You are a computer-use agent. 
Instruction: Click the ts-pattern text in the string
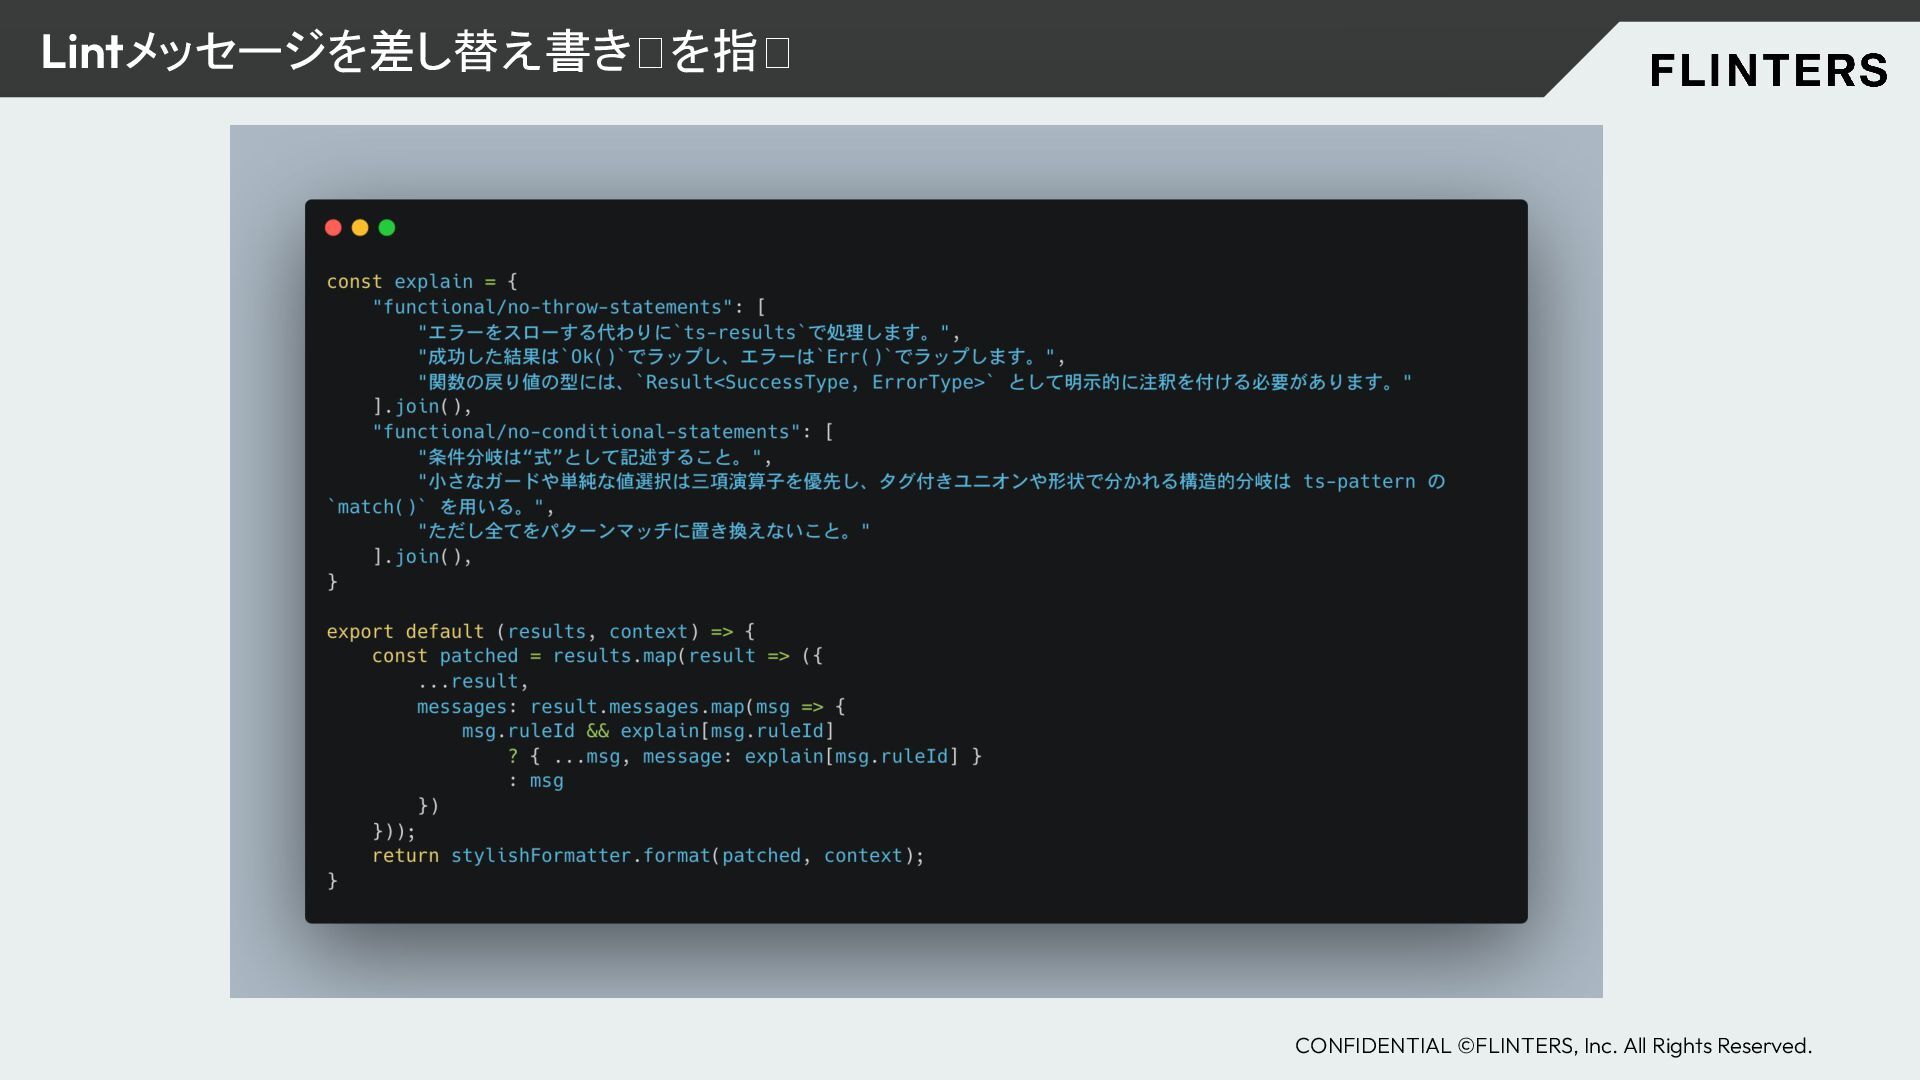pos(1358,482)
